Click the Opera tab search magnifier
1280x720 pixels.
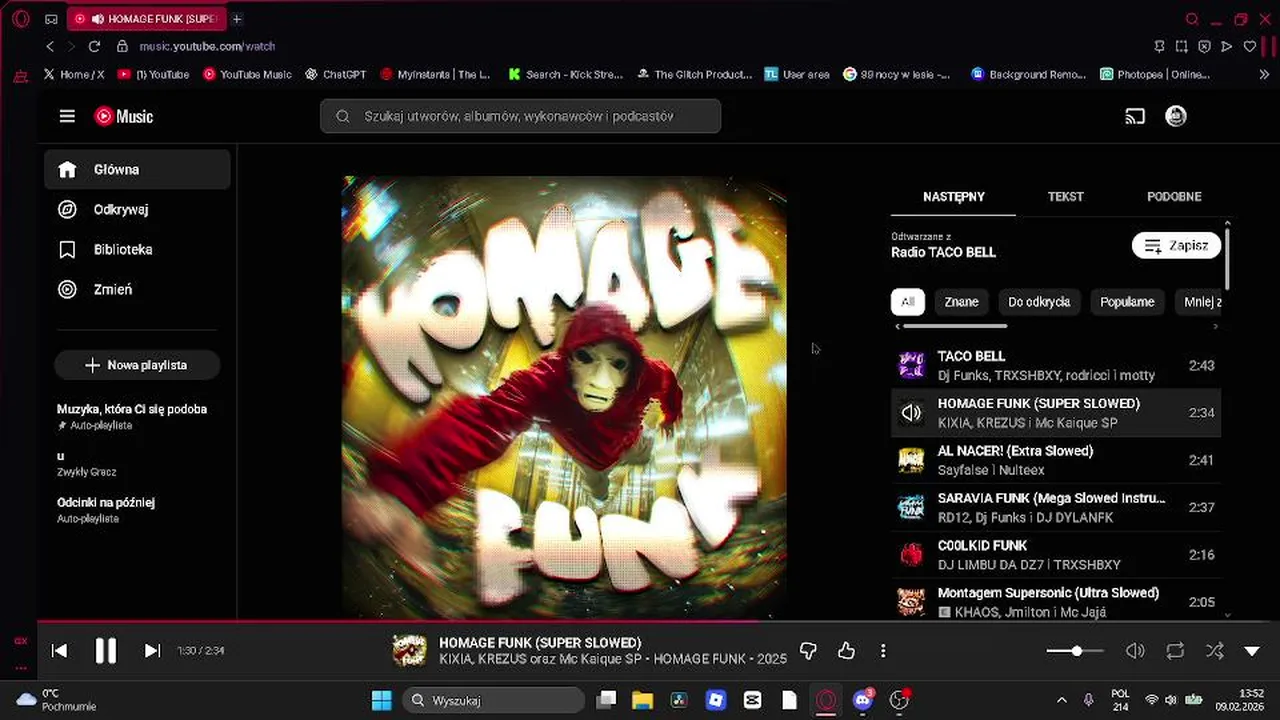pyautogui.click(x=1192, y=19)
